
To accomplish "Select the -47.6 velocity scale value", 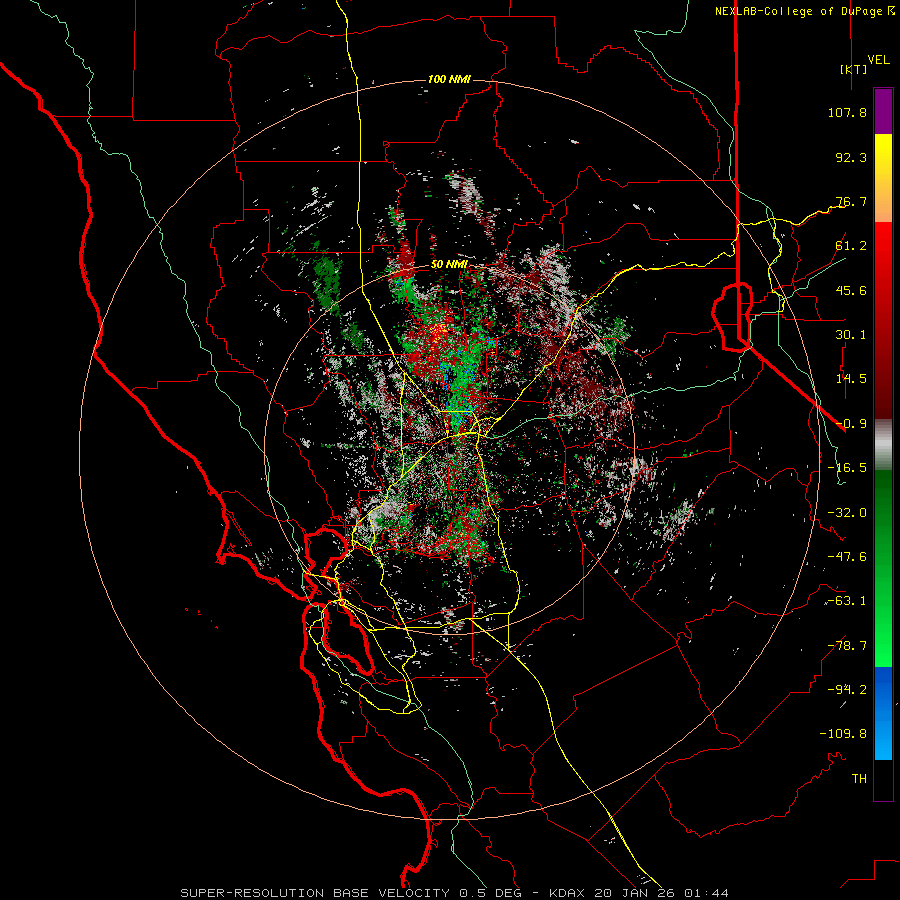I will click(x=847, y=557).
